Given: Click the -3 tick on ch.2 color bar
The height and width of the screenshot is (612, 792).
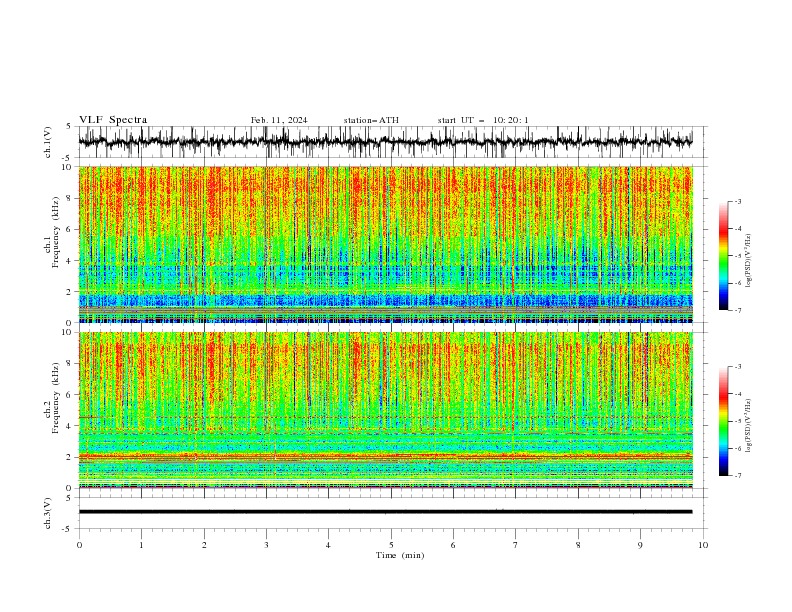Looking at the screenshot, I should [738, 367].
